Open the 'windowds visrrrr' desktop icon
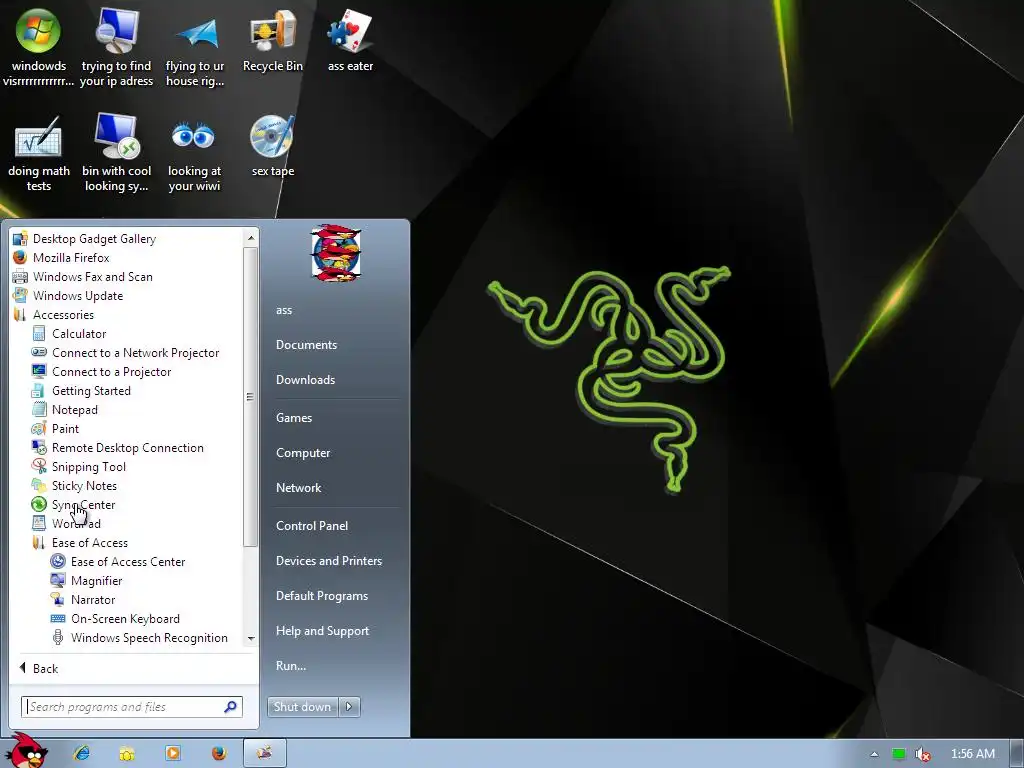The height and width of the screenshot is (768, 1024). coord(39,46)
